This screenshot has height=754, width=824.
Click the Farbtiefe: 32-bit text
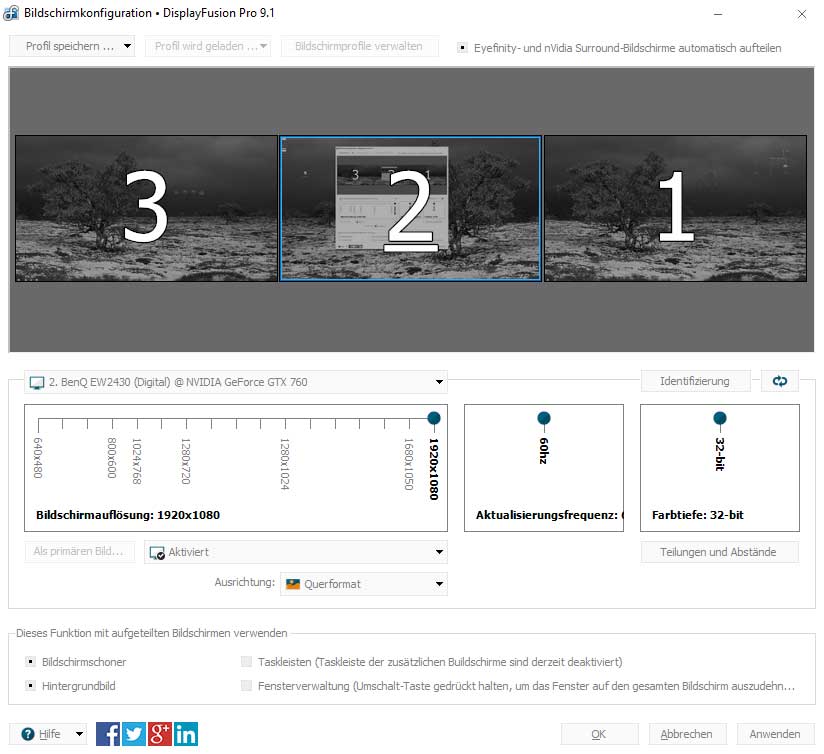click(698, 515)
